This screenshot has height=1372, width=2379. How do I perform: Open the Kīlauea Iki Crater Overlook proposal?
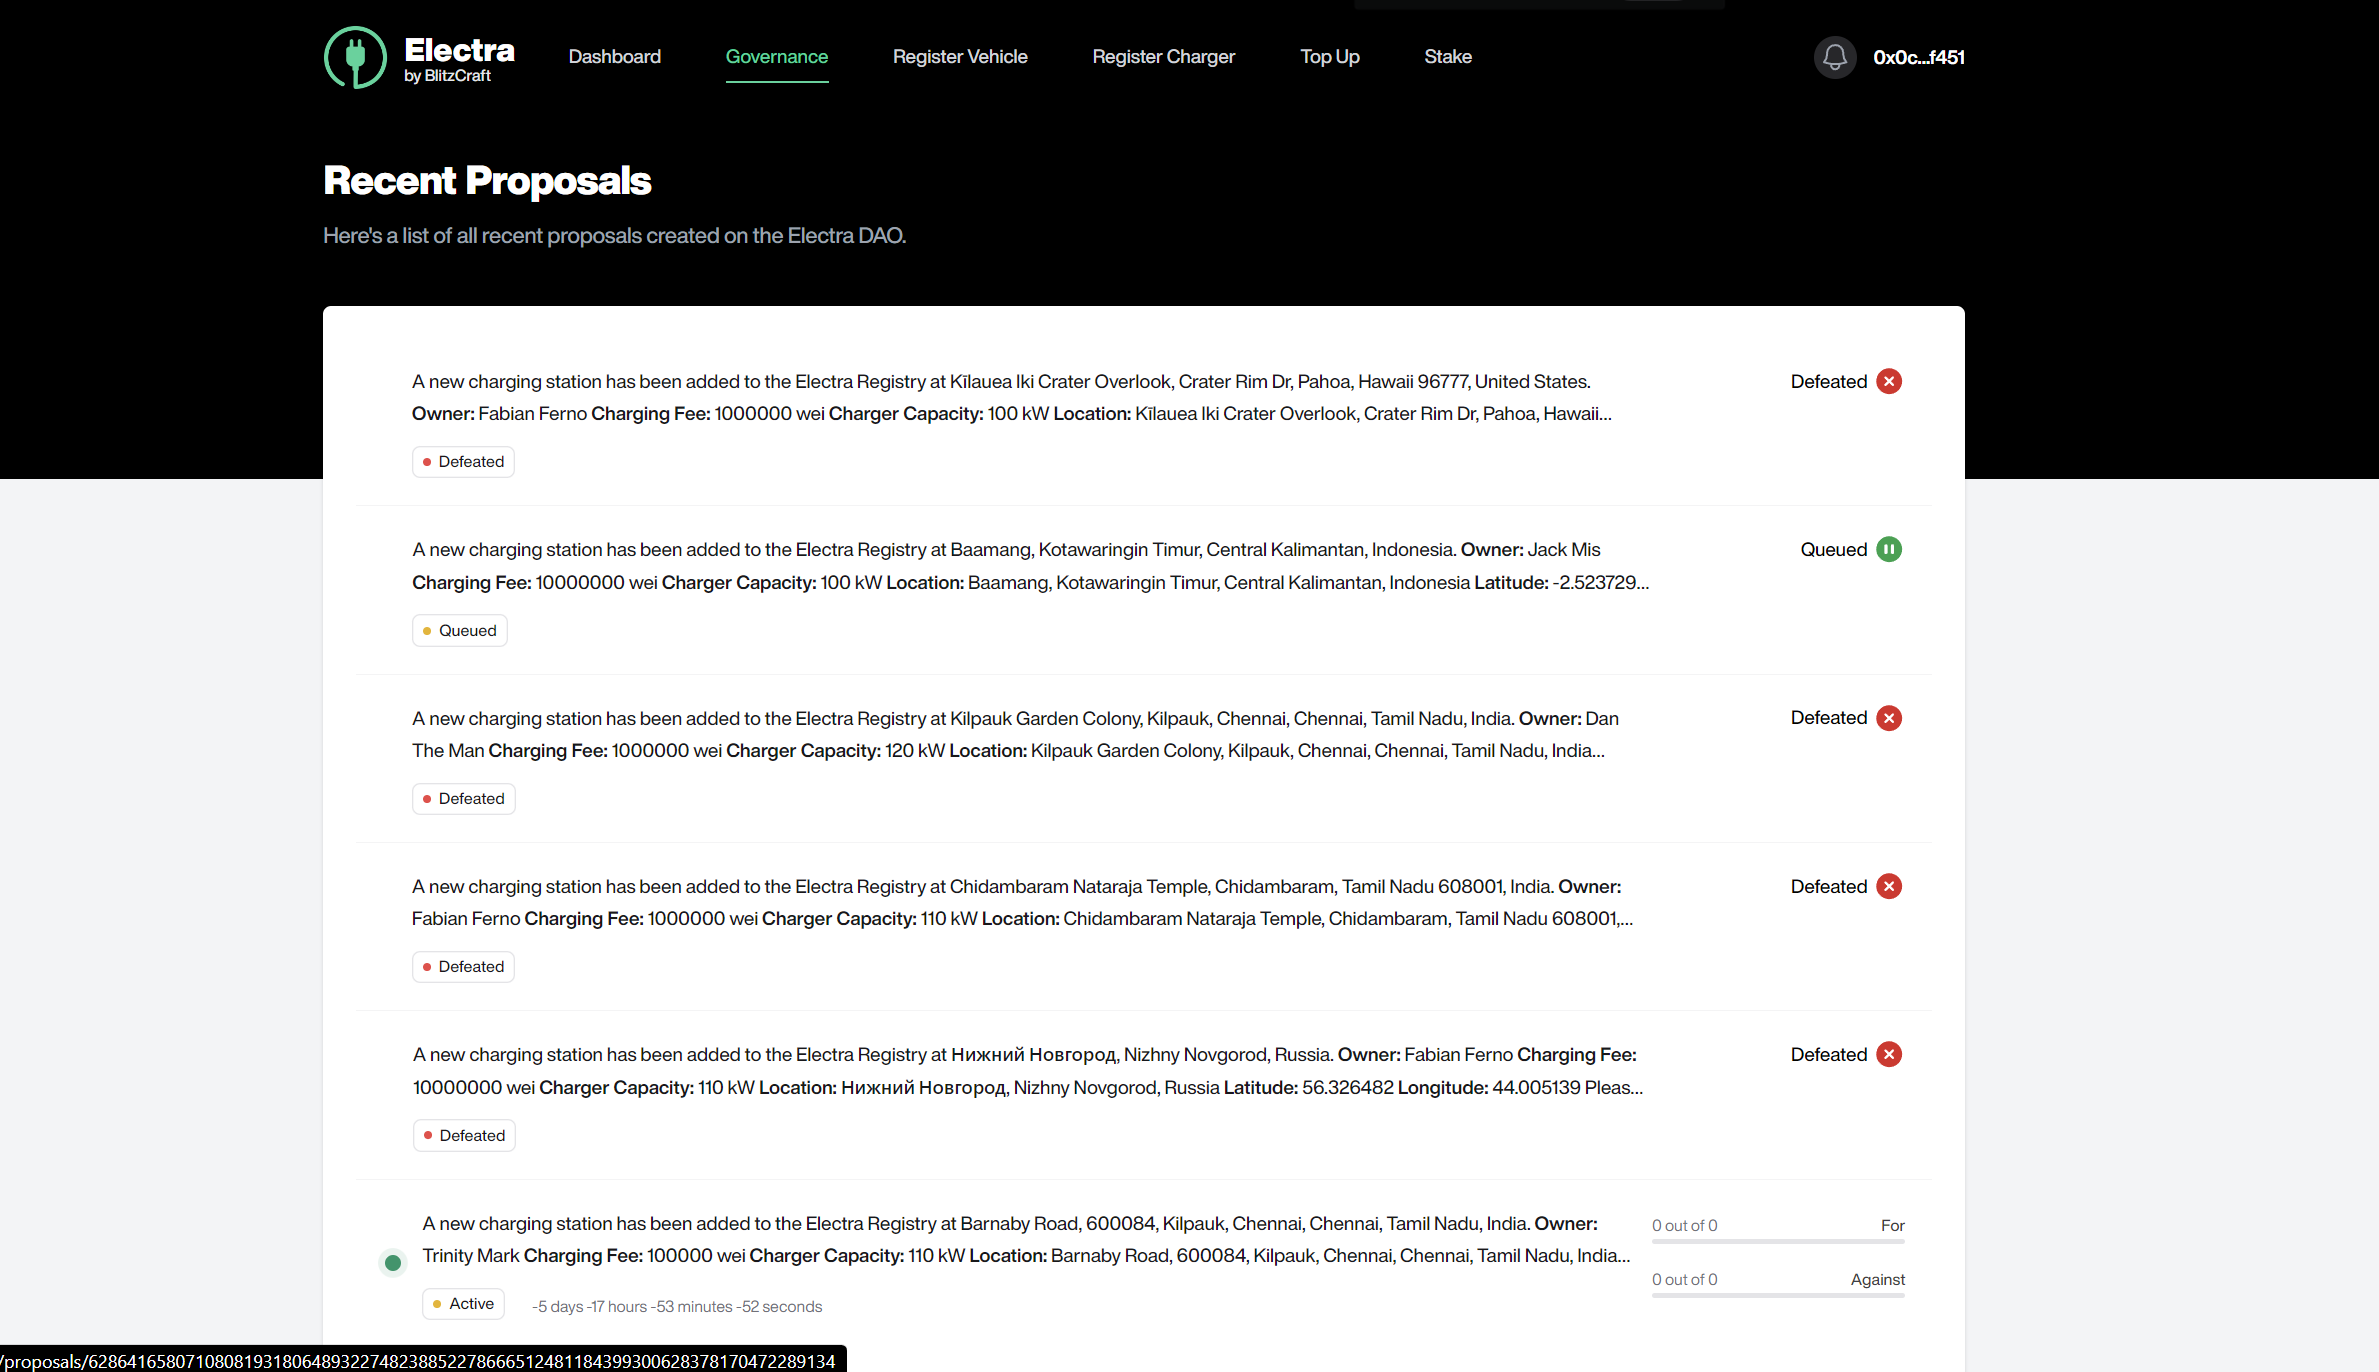pos(1011,397)
